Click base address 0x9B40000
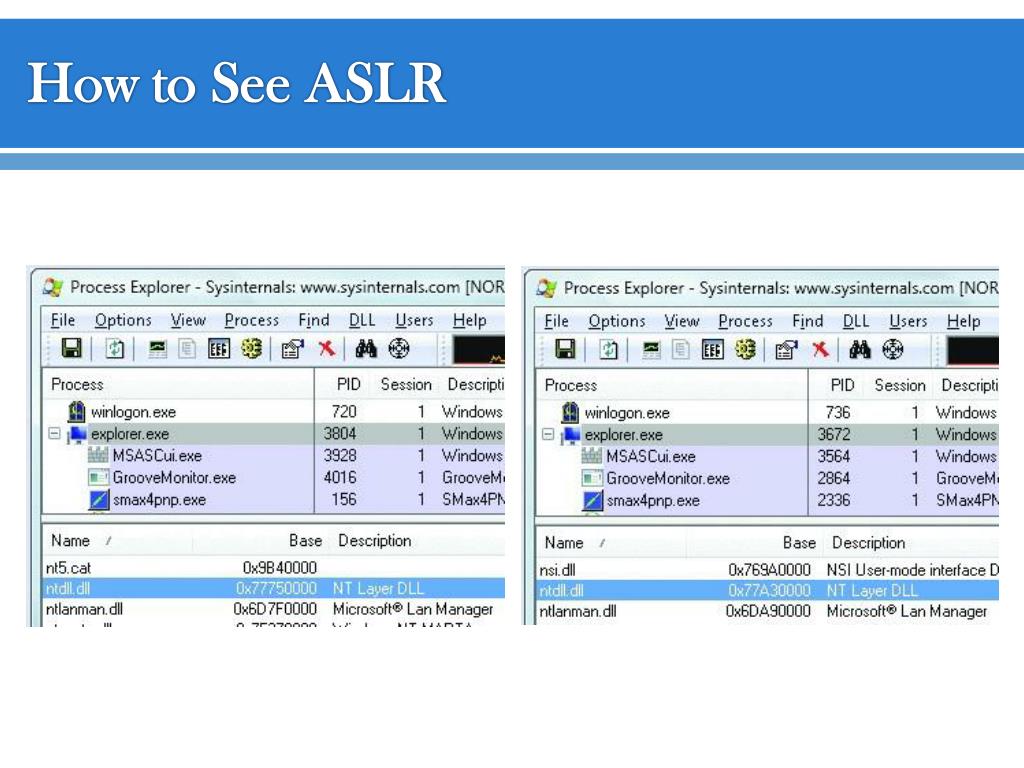Screen dimensions: 1024x768 pos(280,568)
